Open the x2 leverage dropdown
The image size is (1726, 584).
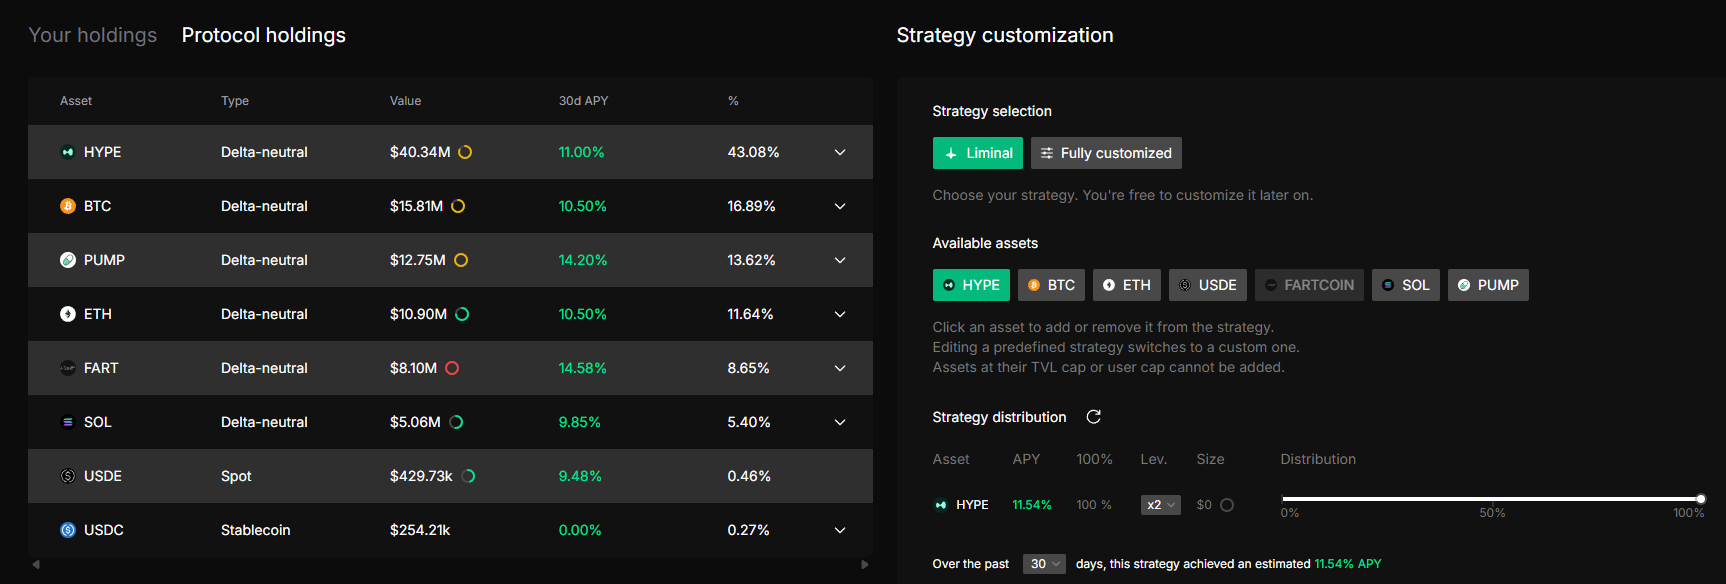tap(1160, 505)
